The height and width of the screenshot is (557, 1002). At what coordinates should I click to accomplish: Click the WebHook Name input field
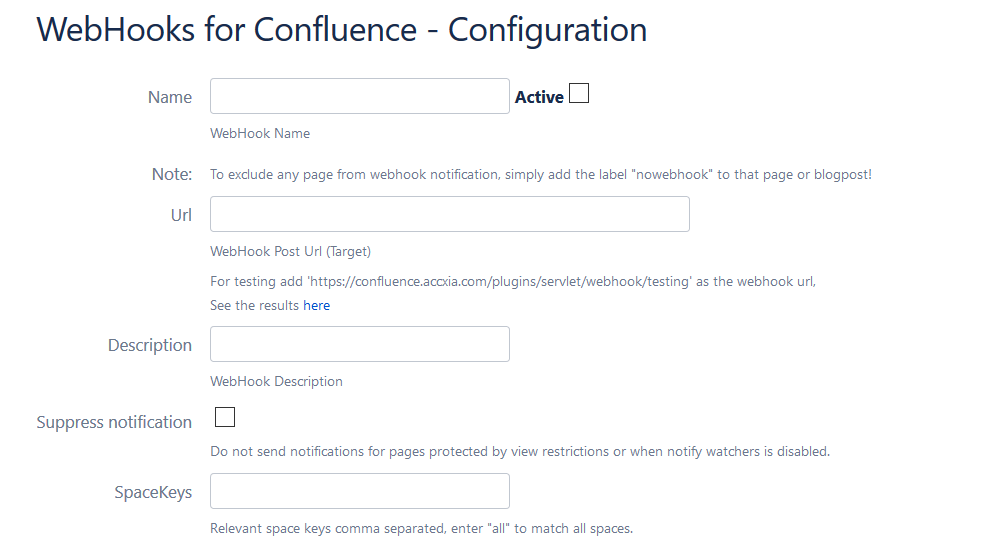click(x=359, y=96)
